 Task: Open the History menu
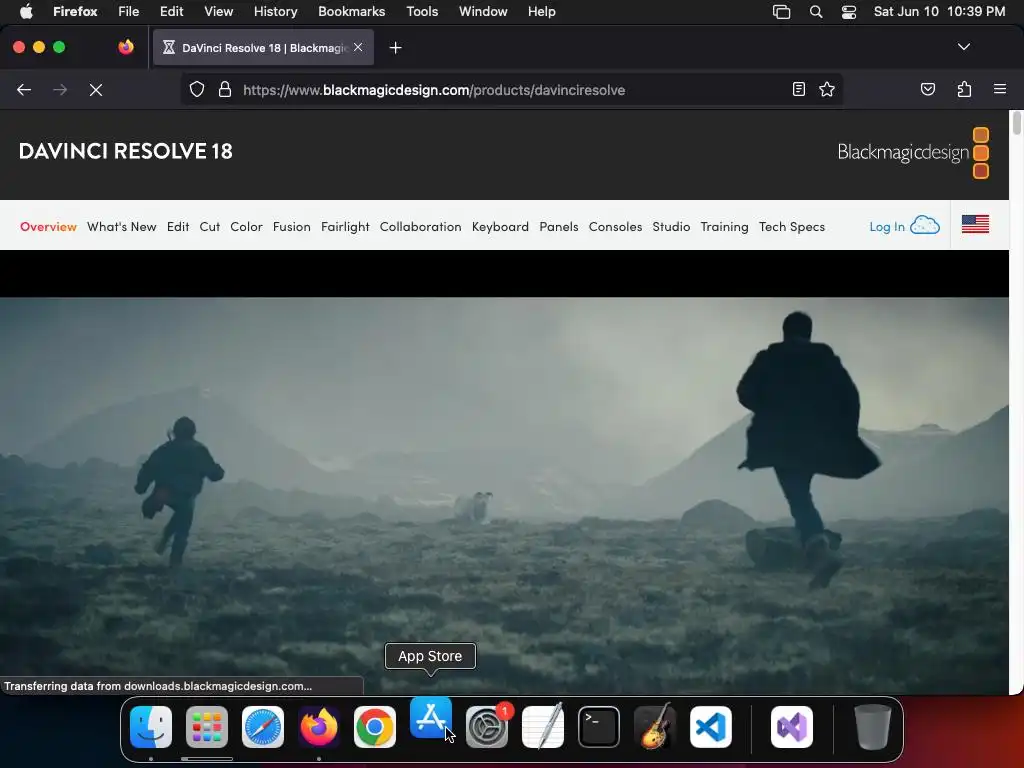[x=276, y=12]
